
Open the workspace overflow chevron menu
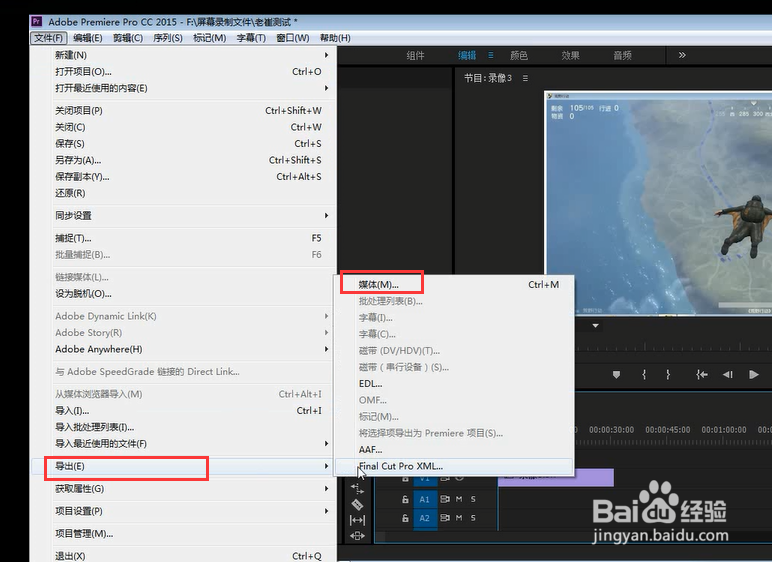[x=682, y=55]
